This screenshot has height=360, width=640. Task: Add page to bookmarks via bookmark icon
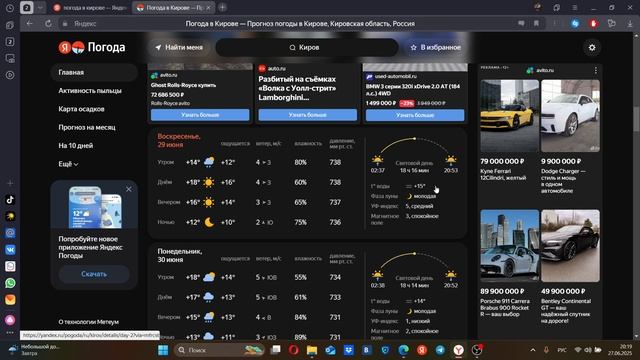point(536,24)
